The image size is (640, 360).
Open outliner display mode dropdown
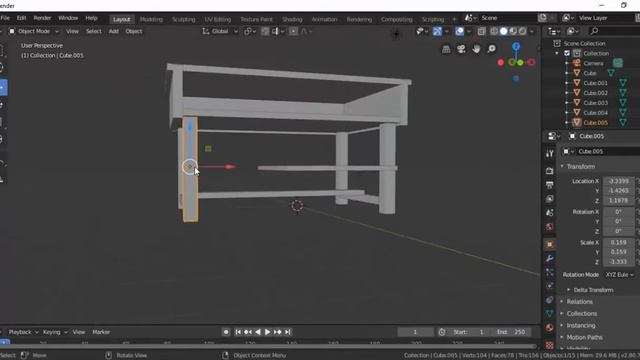[554, 31]
